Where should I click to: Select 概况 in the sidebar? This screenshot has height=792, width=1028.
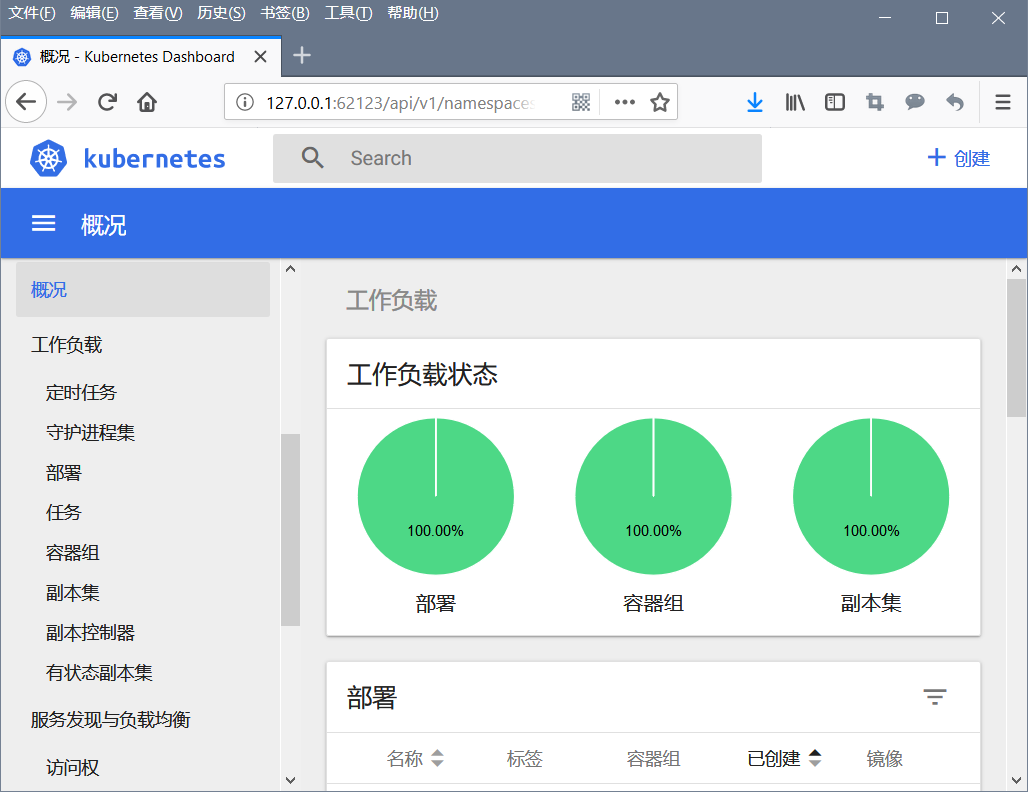tap(143, 290)
